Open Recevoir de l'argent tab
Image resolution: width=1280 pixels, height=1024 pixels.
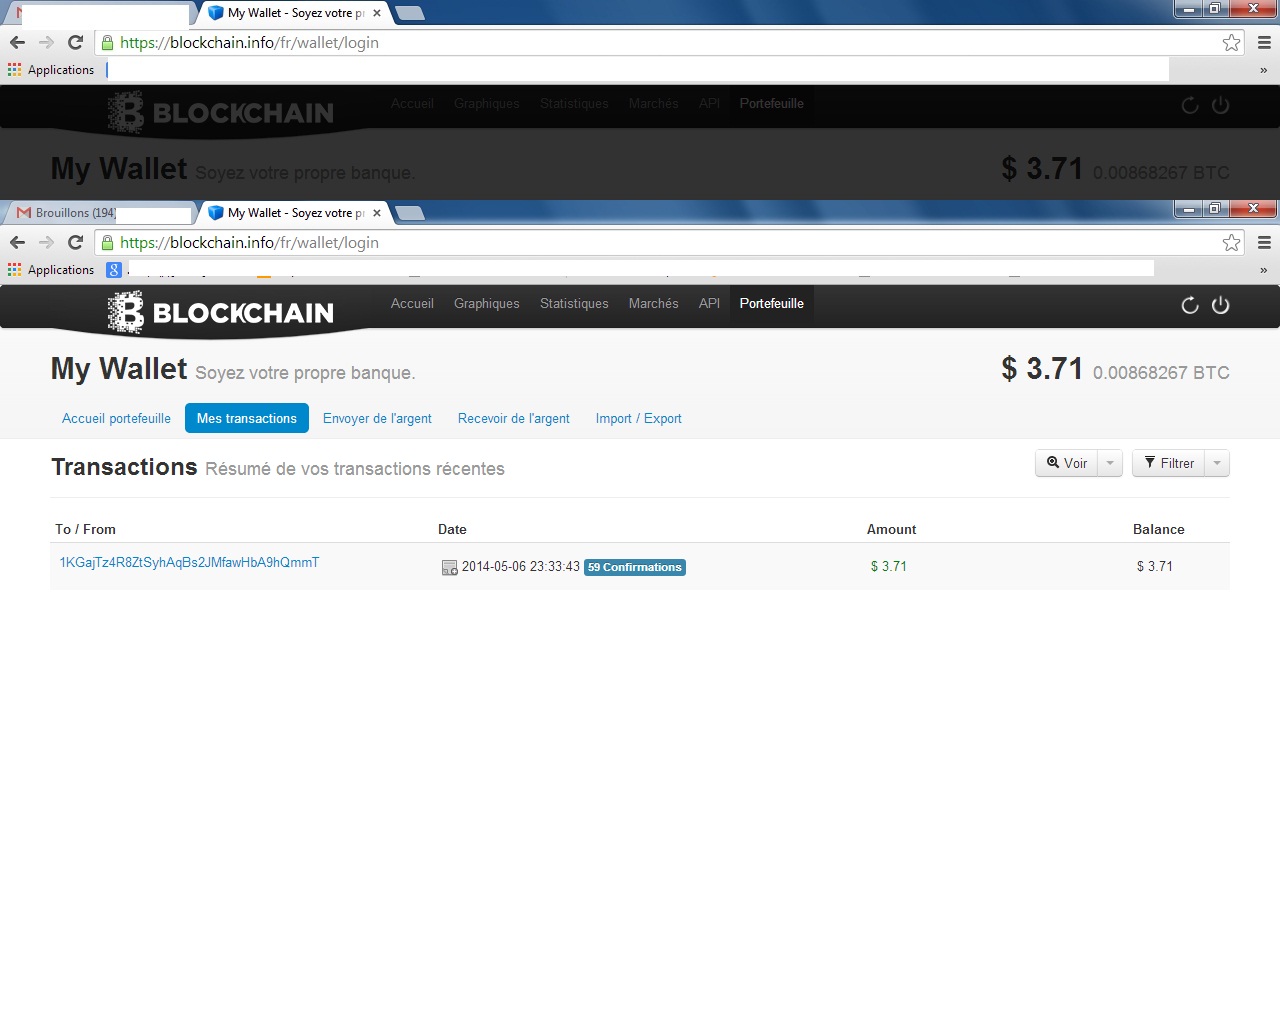pos(514,418)
